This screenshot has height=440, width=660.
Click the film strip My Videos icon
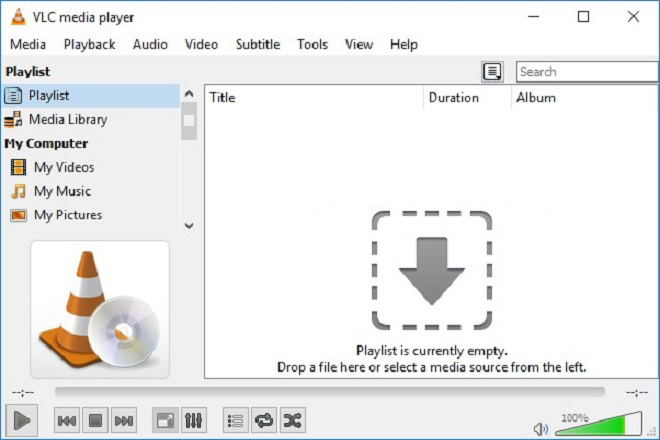[18, 167]
